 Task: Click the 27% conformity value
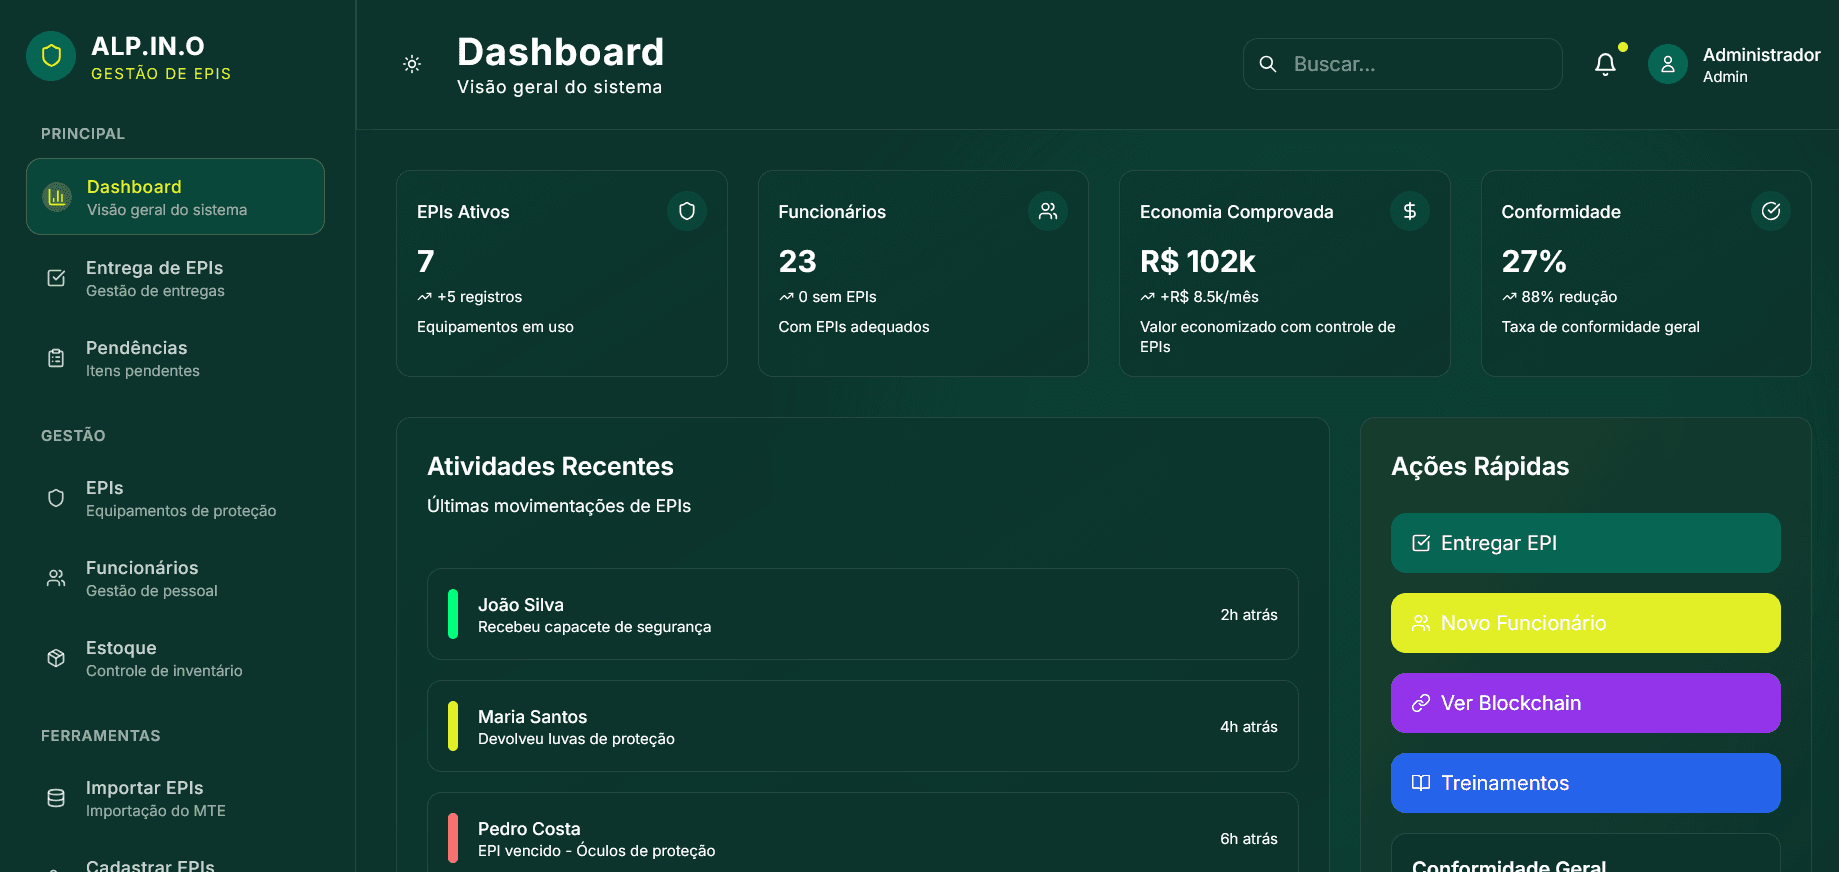point(1534,261)
